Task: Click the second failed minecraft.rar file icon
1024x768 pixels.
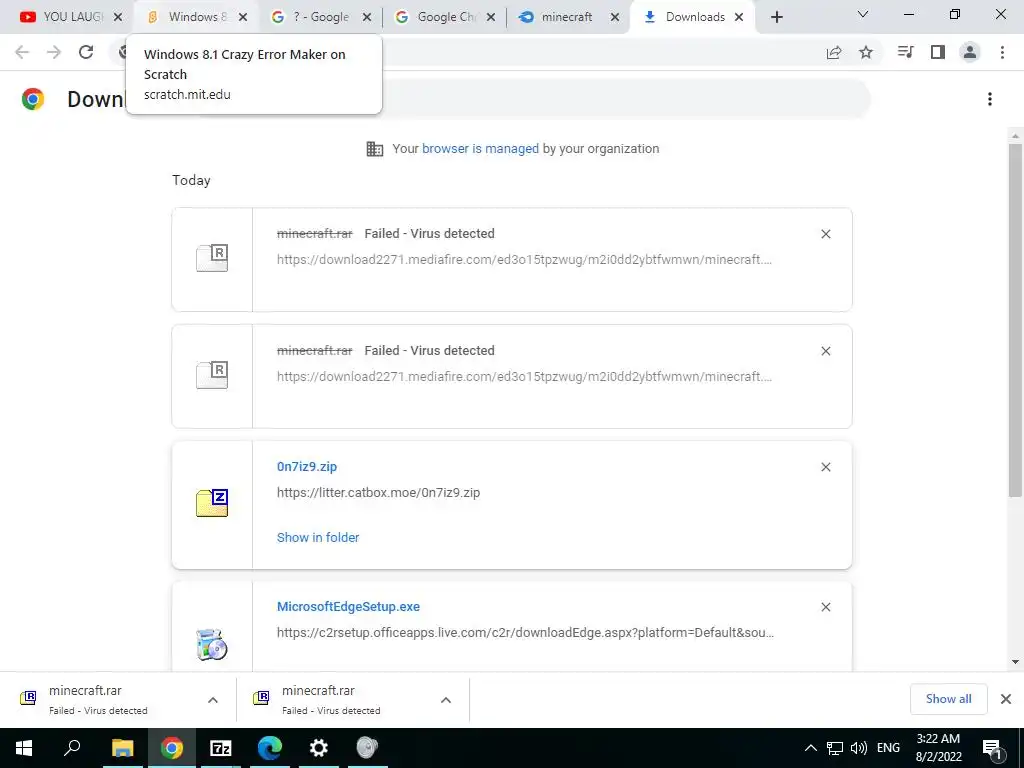Action: 212,375
